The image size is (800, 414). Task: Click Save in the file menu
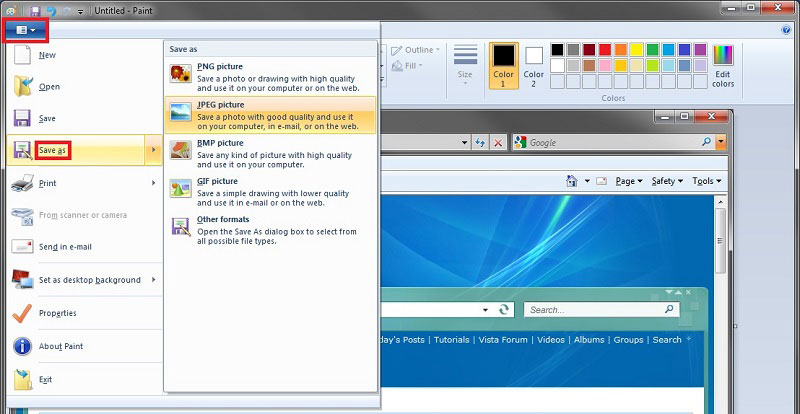click(47, 119)
